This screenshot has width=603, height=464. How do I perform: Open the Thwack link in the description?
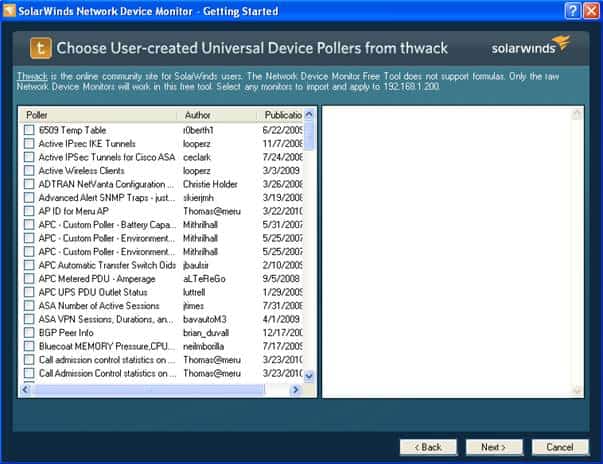coord(32,76)
